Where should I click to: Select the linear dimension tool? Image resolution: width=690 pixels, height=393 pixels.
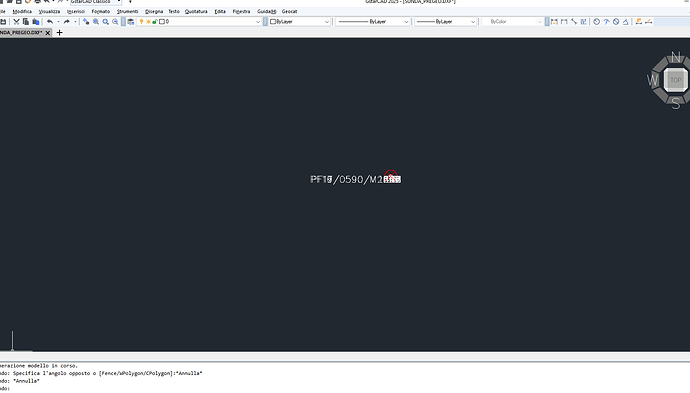[x=554, y=22]
